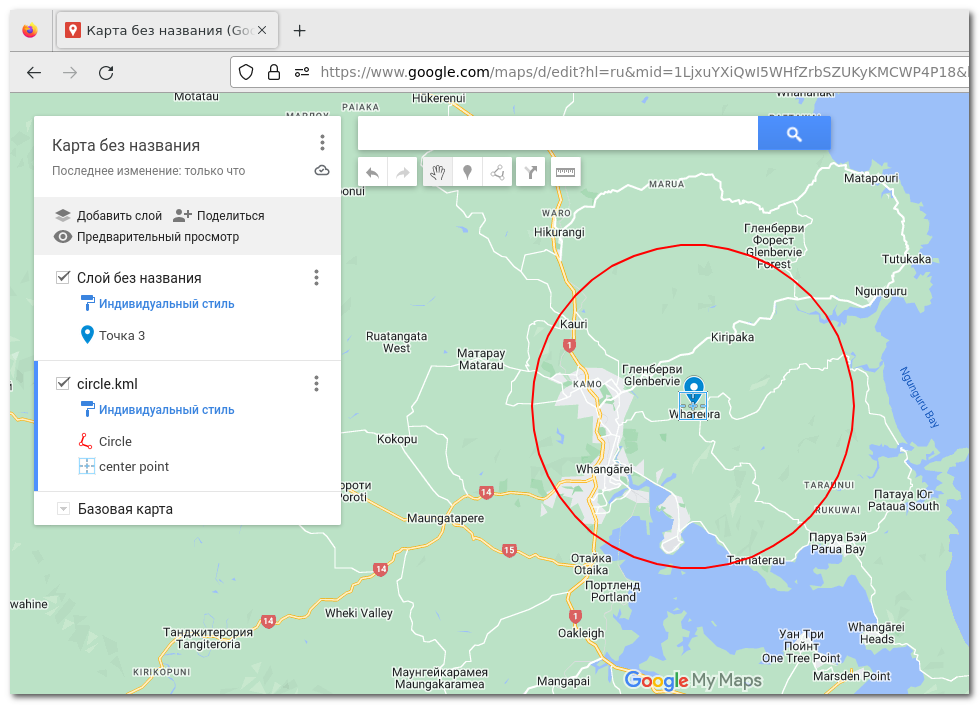
Task: Reload the page with refresh button
Action: point(106,72)
